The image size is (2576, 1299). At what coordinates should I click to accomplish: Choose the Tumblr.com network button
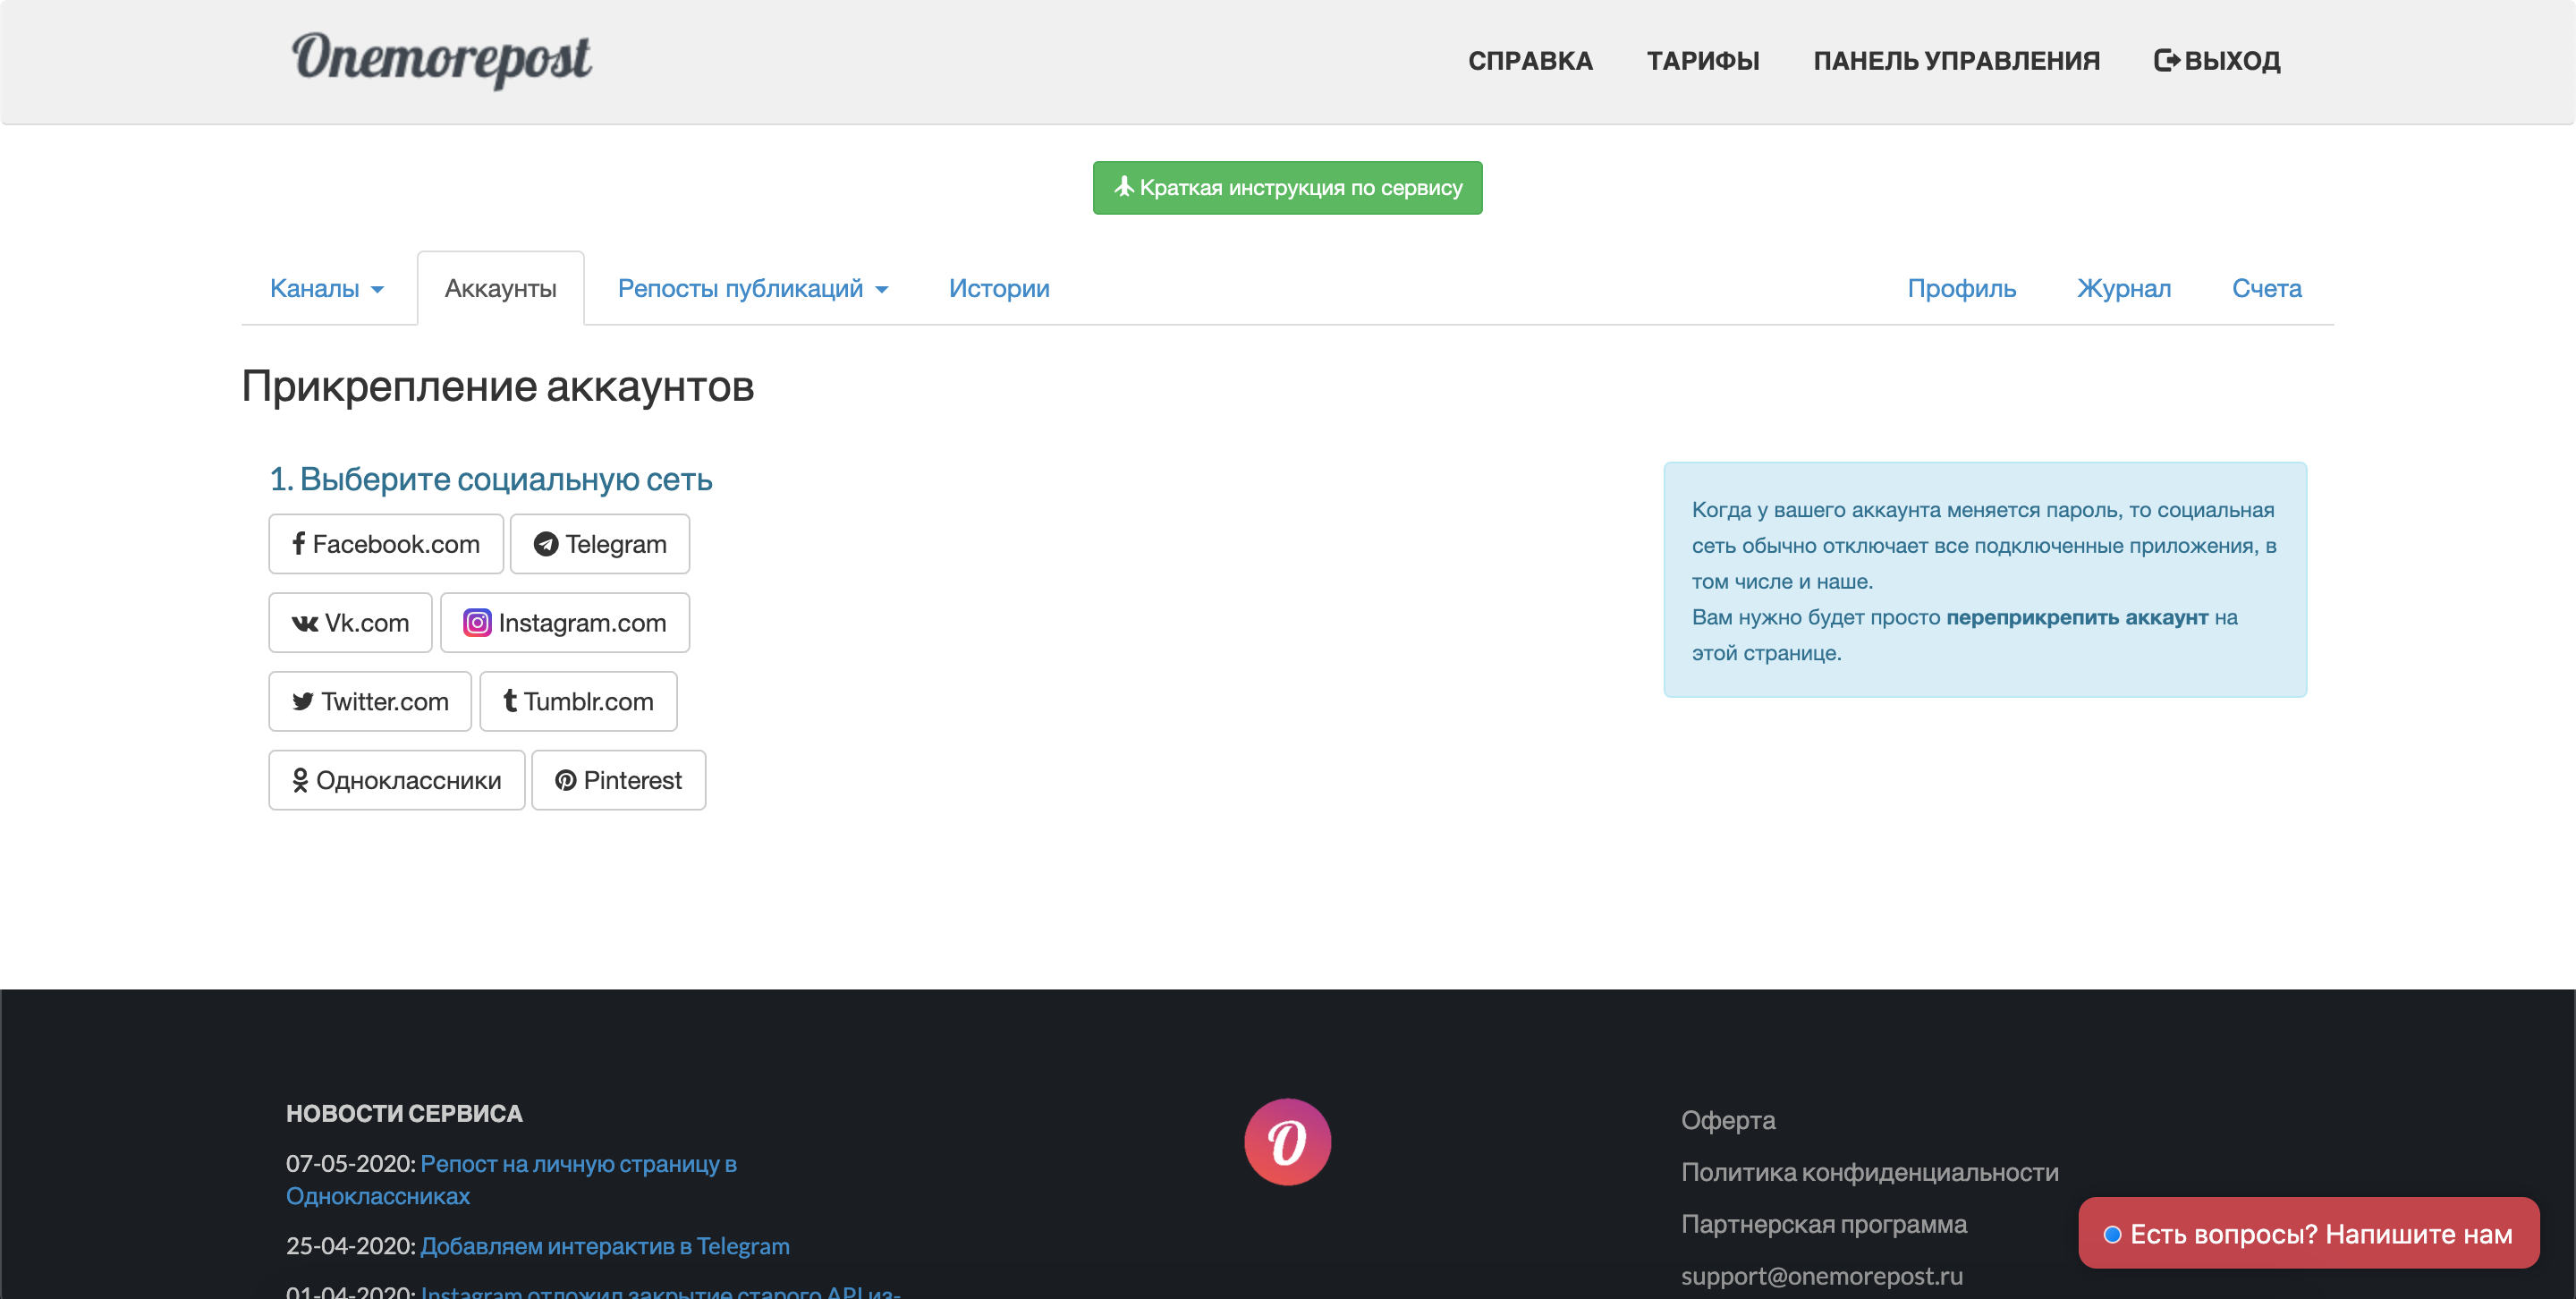(x=578, y=702)
